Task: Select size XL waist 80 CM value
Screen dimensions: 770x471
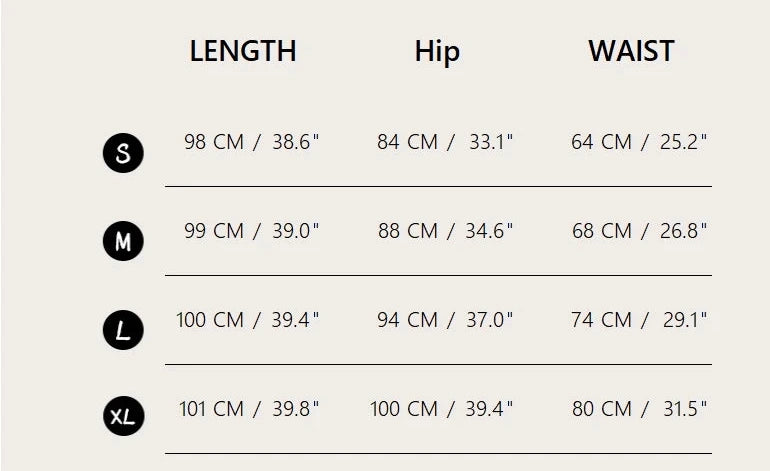Action: tap(602, 409)
